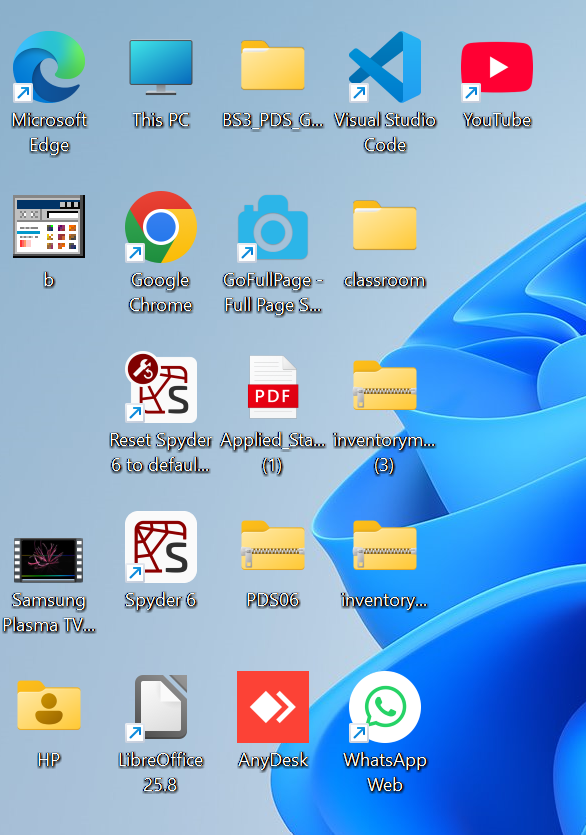
Task: Click the inventorym... (3) zip folder
Action: point(385,385)
